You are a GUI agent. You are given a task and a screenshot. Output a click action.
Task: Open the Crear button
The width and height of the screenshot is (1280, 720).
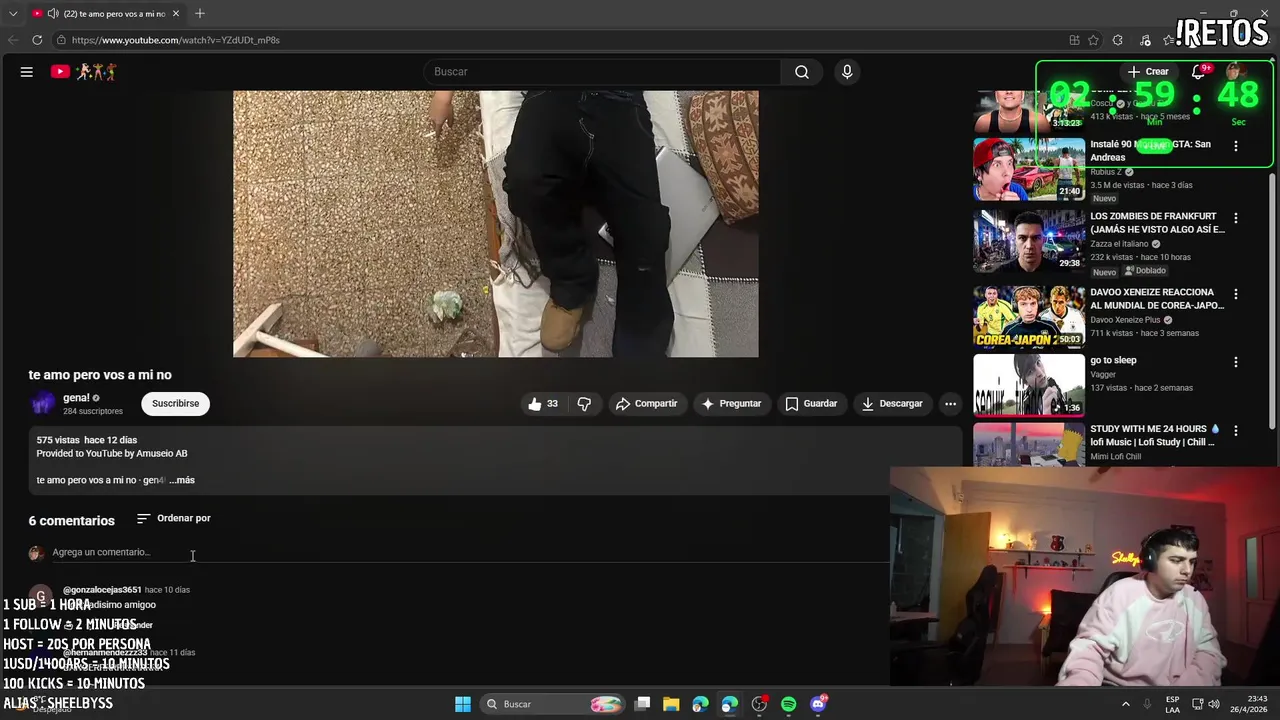(1148, 72)
